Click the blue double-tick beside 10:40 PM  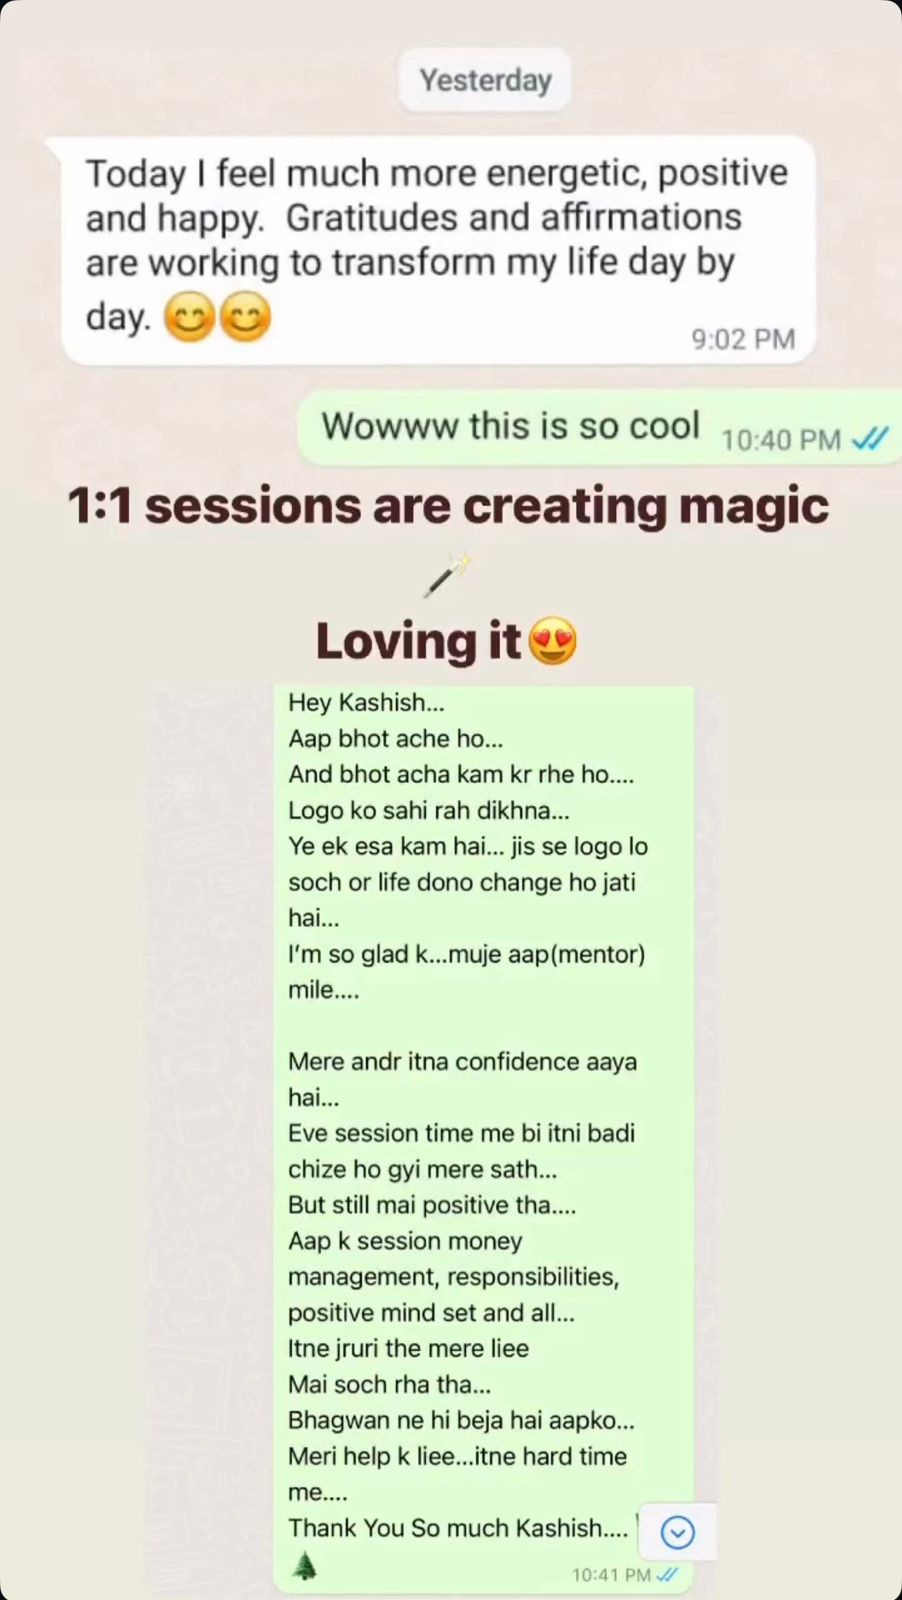click(x=870, y=438)
